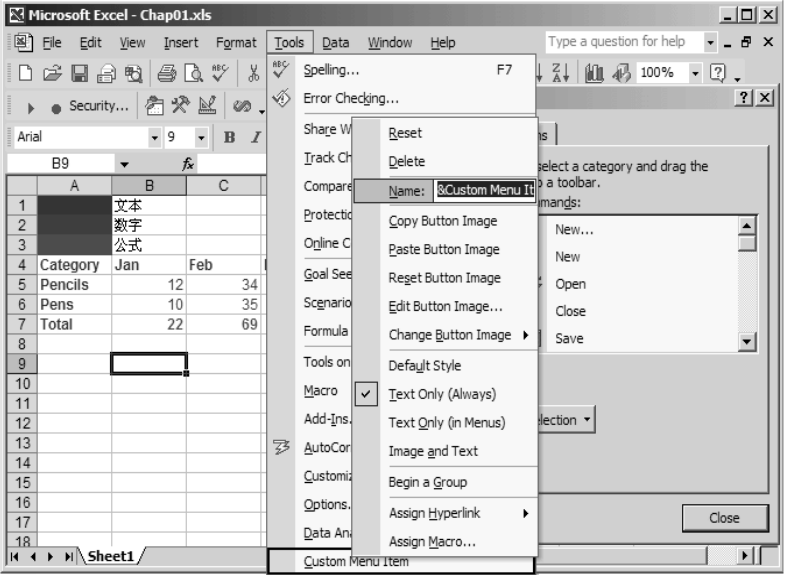Open the zoom 100% dropdown arrow
786x575 pixels.
click(695, 73)
